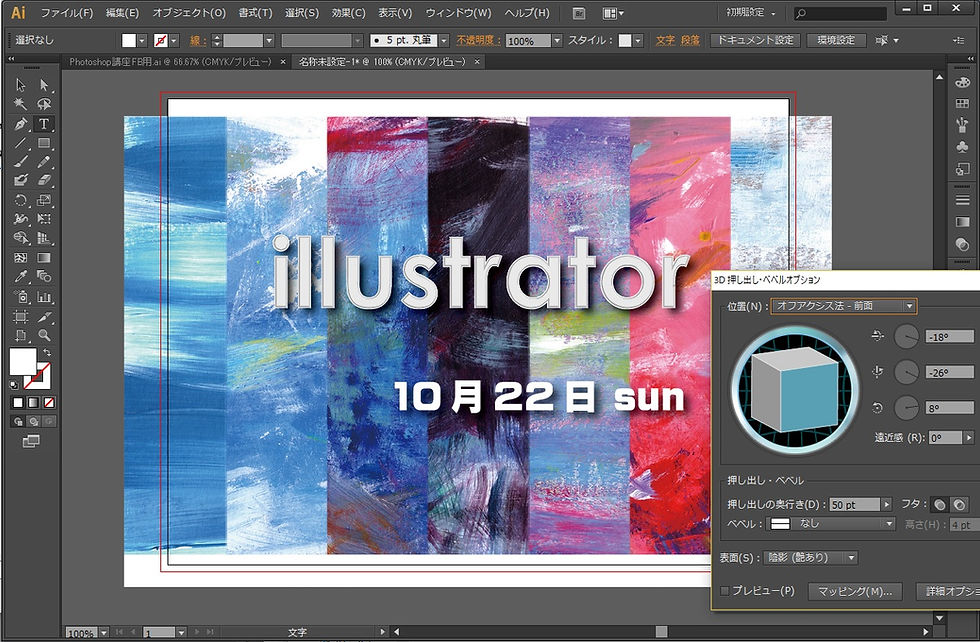Select the Column Graph tool

click(x=44, y=296)
